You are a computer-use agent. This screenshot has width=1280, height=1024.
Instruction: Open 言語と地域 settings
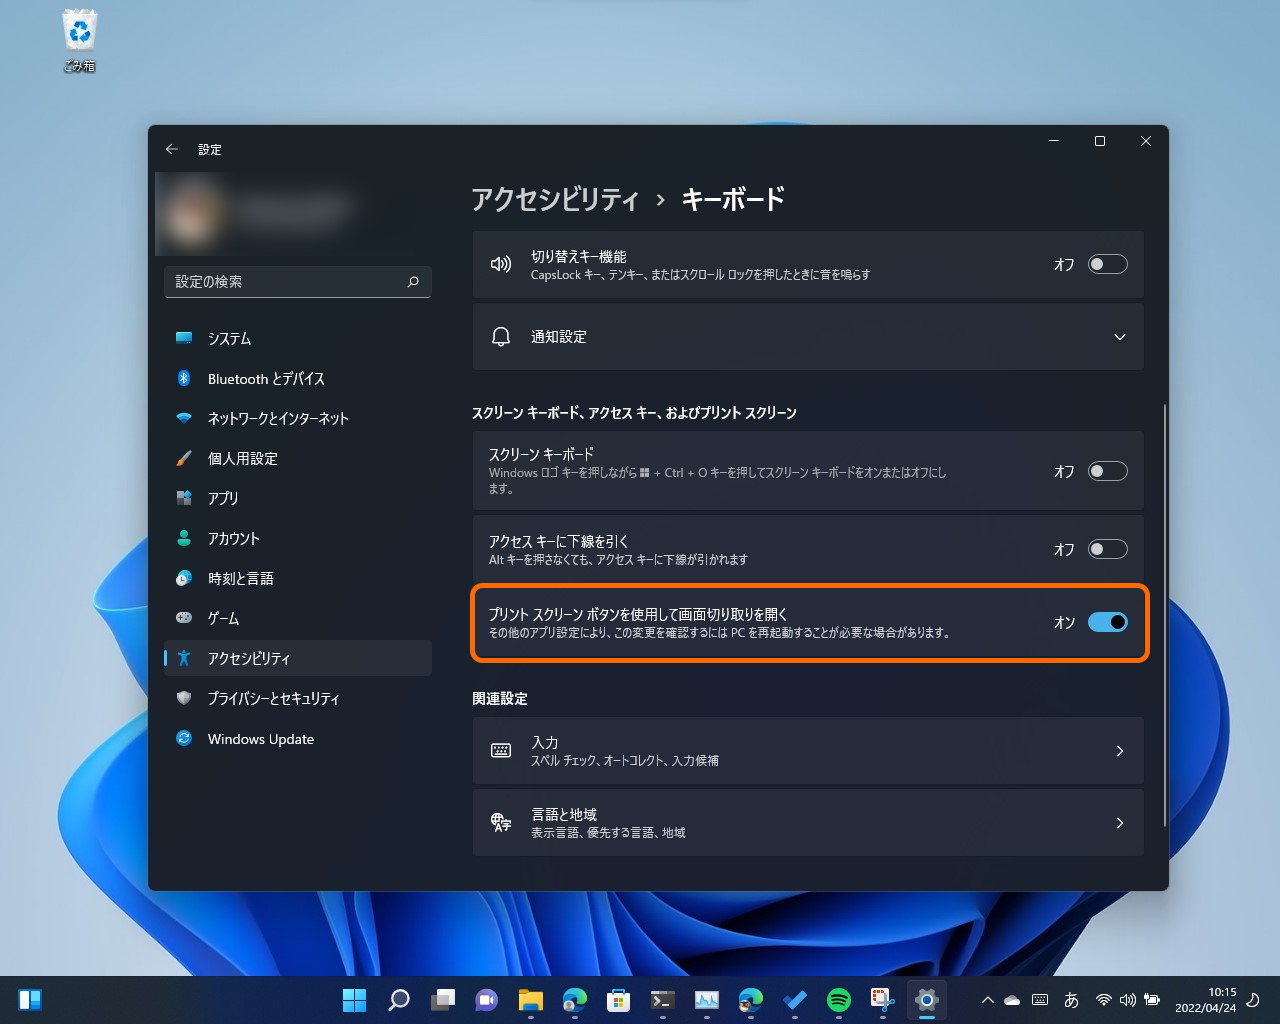(x=808, y=823)
